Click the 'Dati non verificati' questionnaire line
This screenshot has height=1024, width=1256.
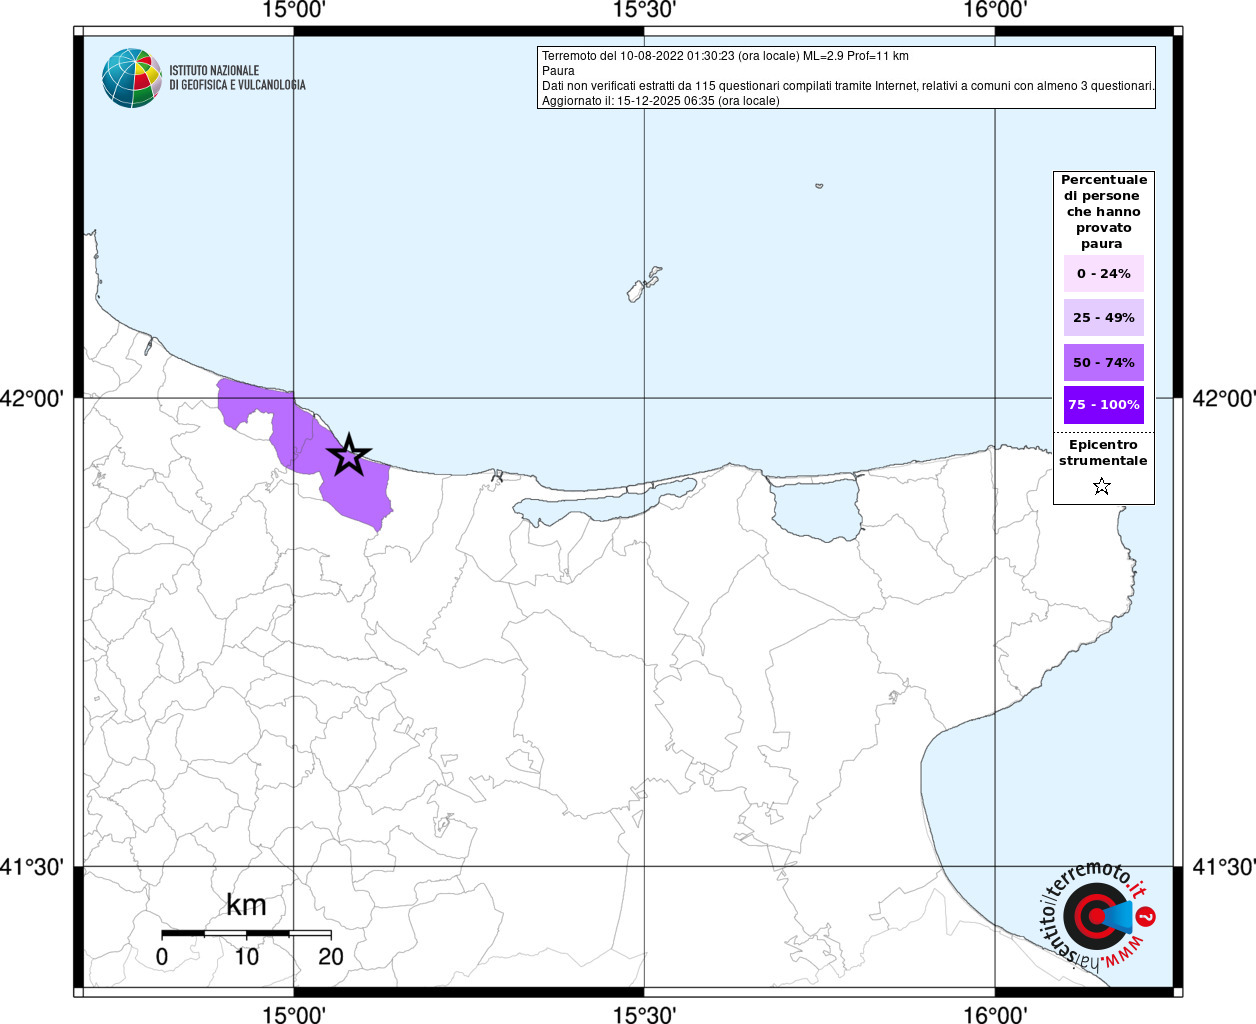click(x=848, y=86)
